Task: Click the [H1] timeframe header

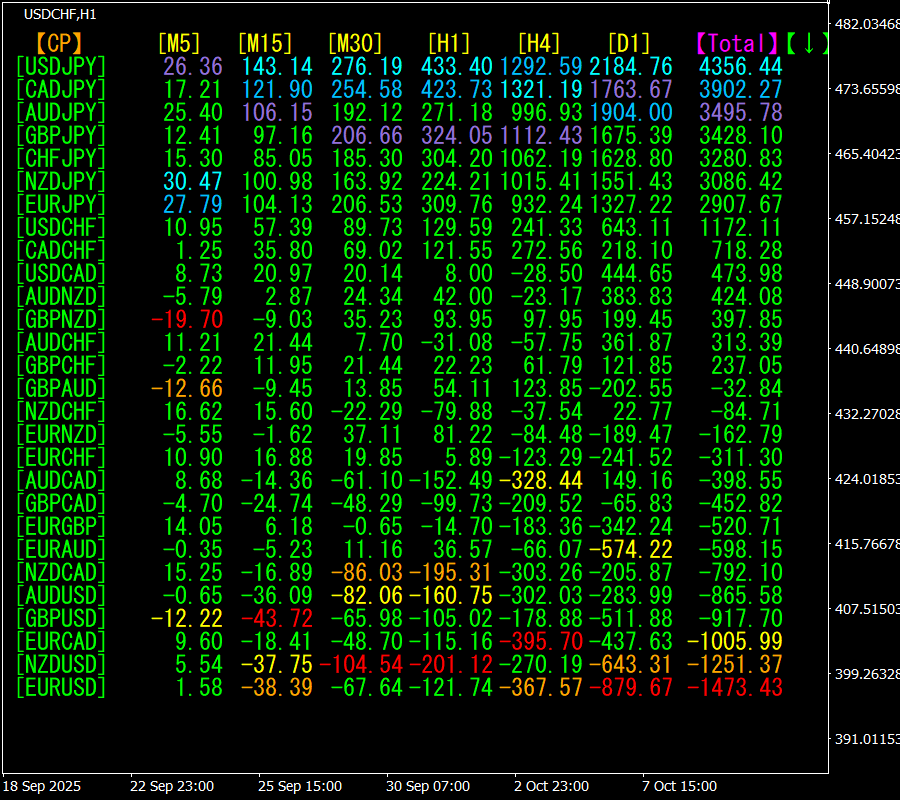Action: pyautogui.click(x=448, y=43)
